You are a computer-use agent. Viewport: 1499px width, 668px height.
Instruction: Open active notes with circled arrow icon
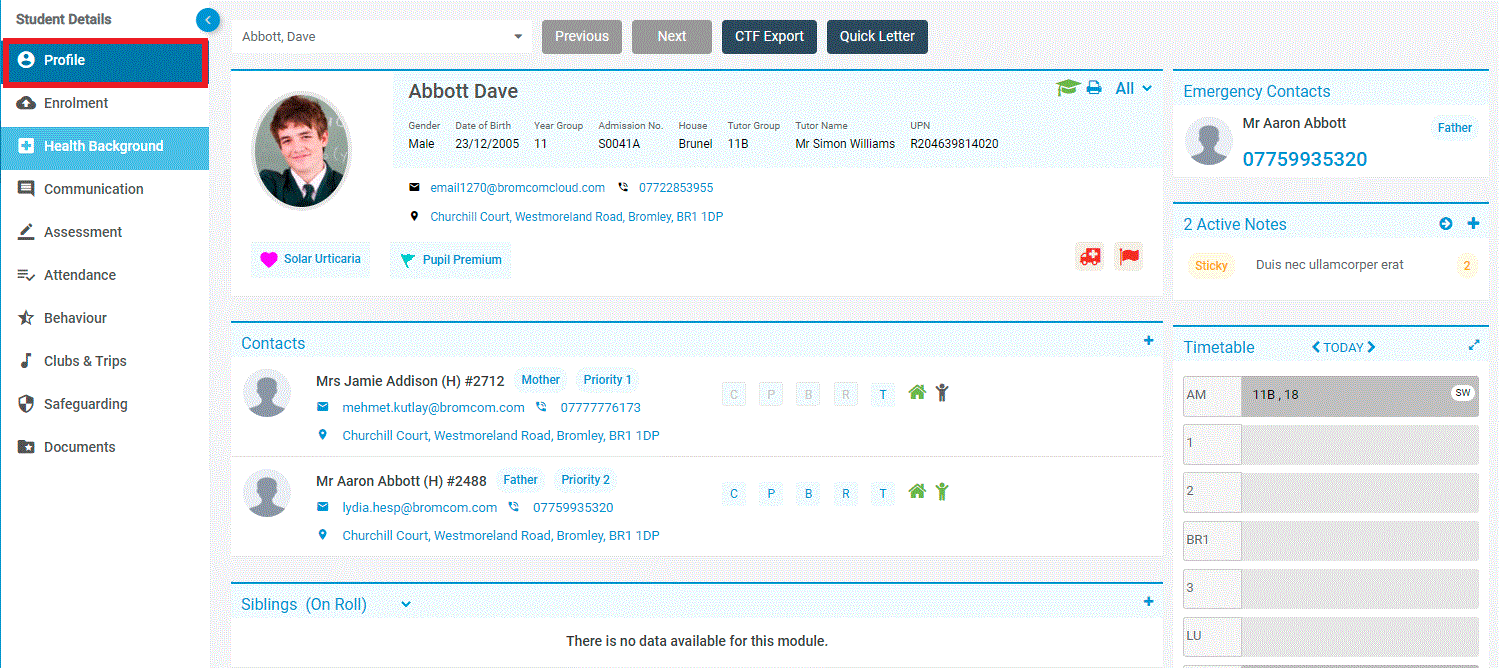(x=1446, y=224)
